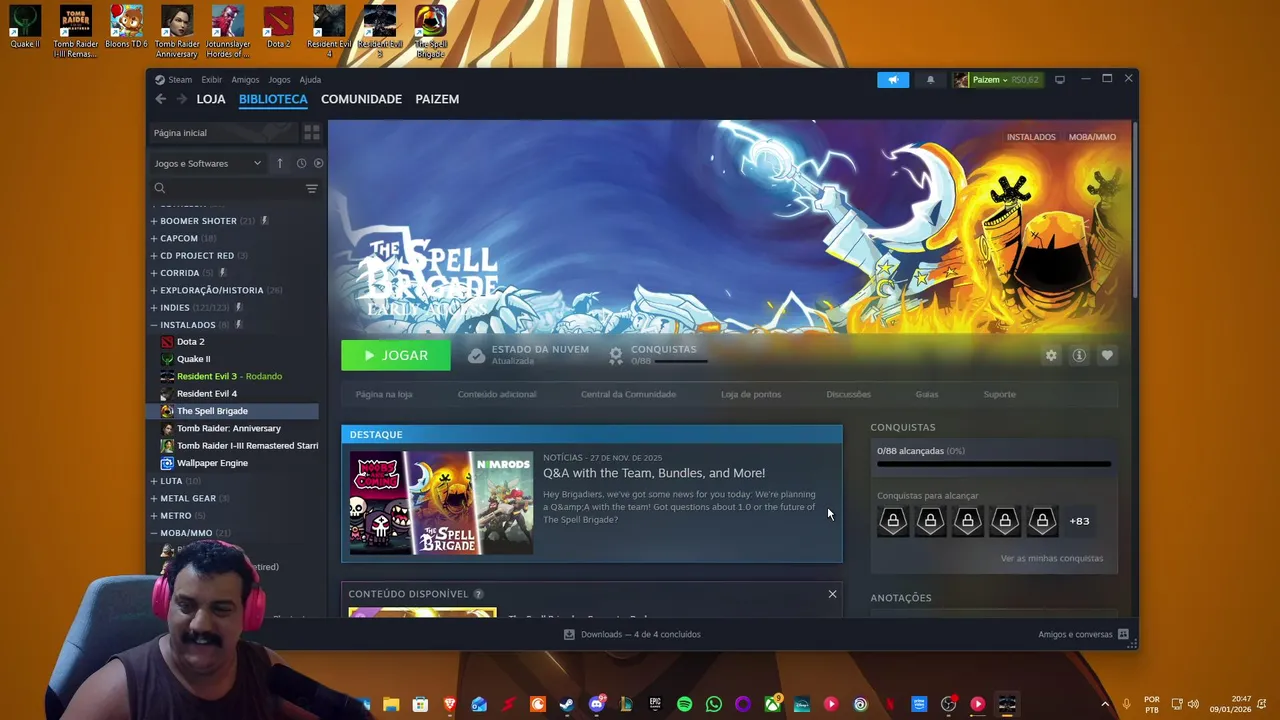The image size is (1280, 720).
Task: Expand BOOMER SHOTER collection
Action: tap(153, 221)
